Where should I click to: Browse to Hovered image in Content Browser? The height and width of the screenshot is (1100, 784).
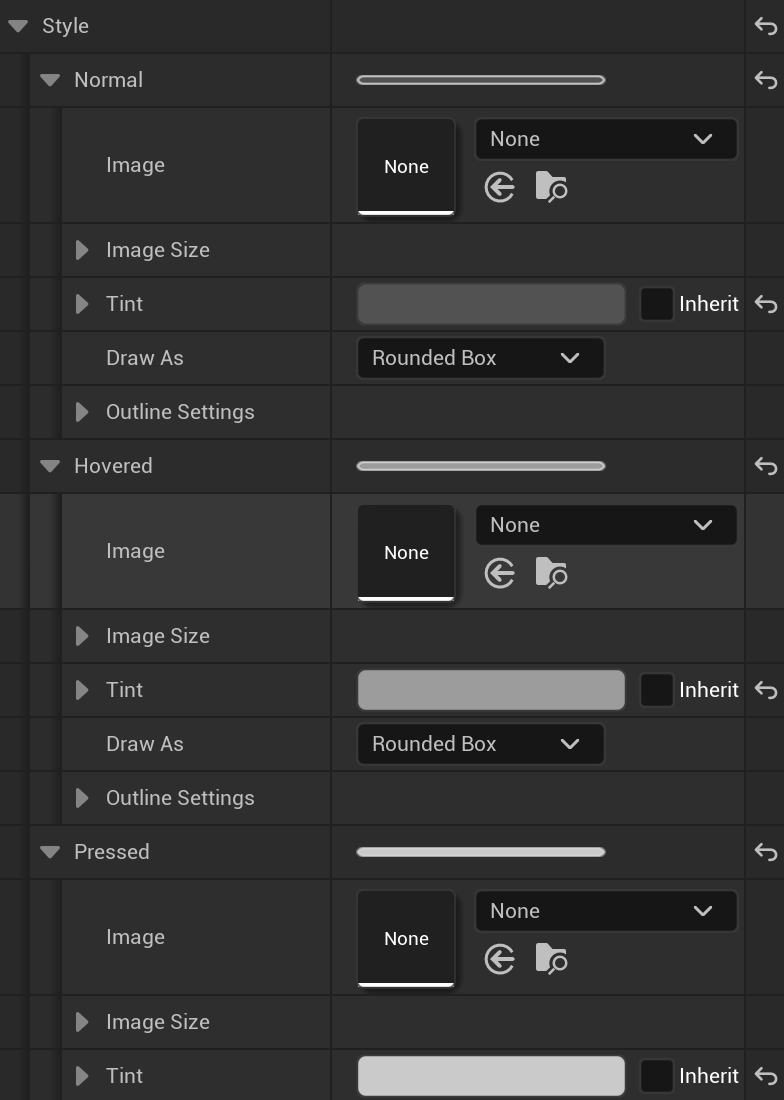pos(551,573)
